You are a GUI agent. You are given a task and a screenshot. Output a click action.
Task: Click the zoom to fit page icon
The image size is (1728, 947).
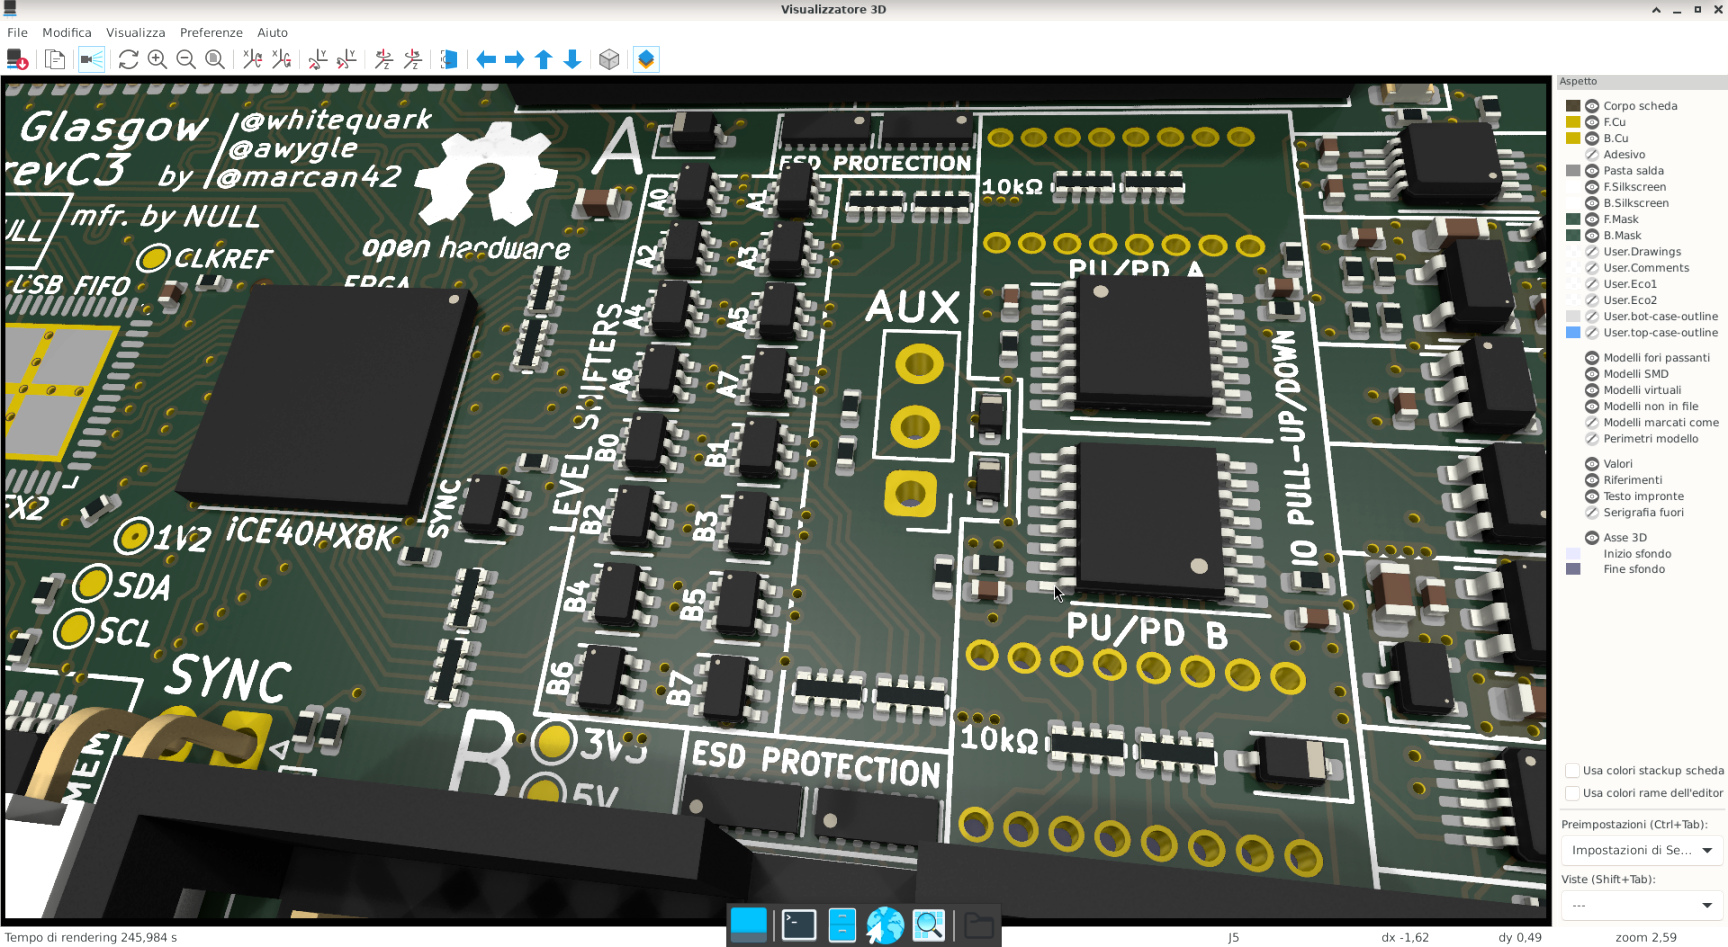click(215, 60)
